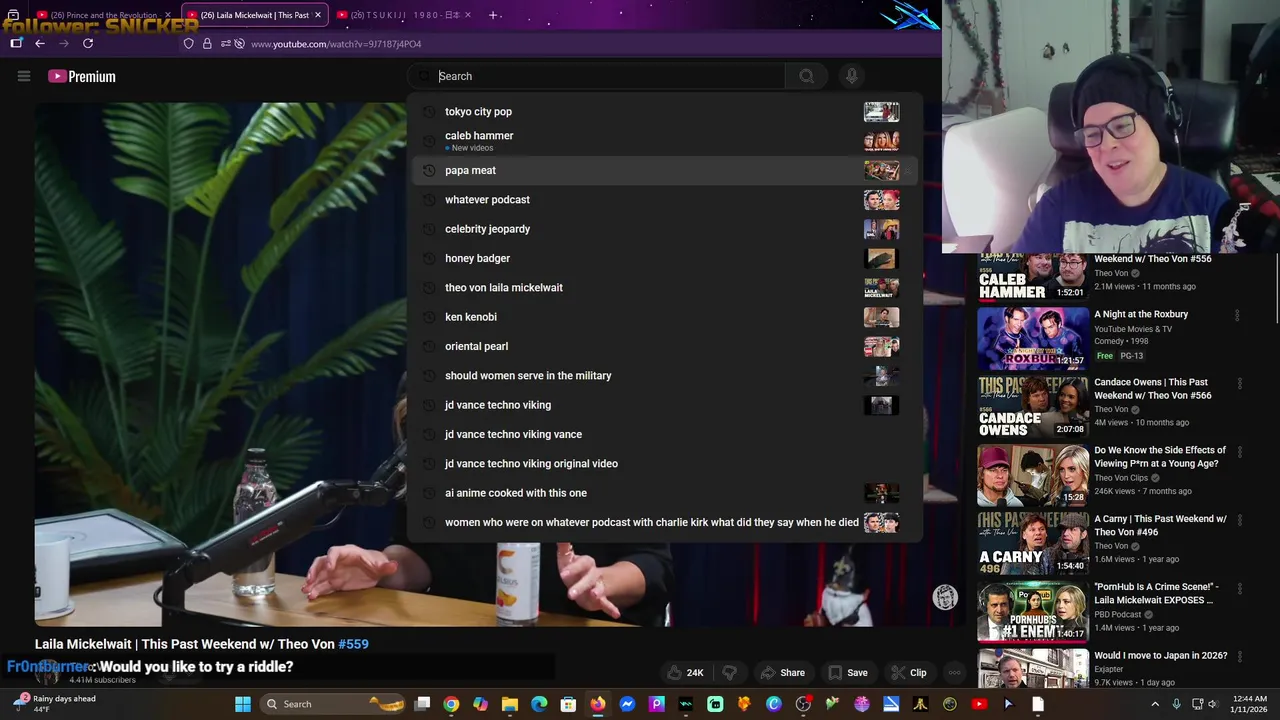Go to YouTube Premium home logo
The height and width of the screenshot is (720, 1280).
[82, 76]
